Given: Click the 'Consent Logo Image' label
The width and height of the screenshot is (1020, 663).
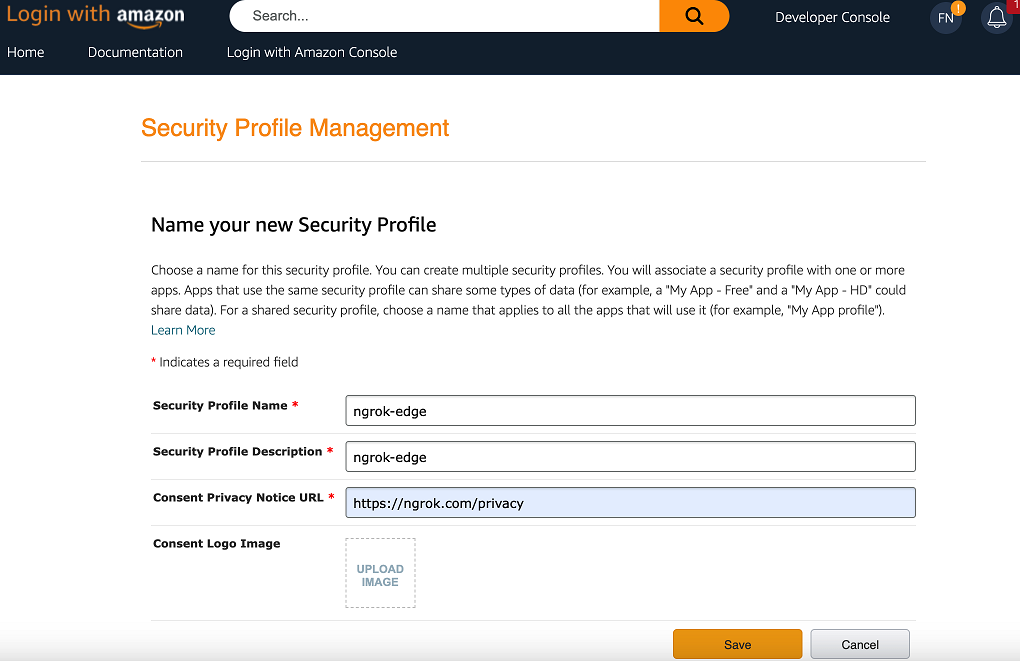Looking at the screenshot, I should point(217,543).
